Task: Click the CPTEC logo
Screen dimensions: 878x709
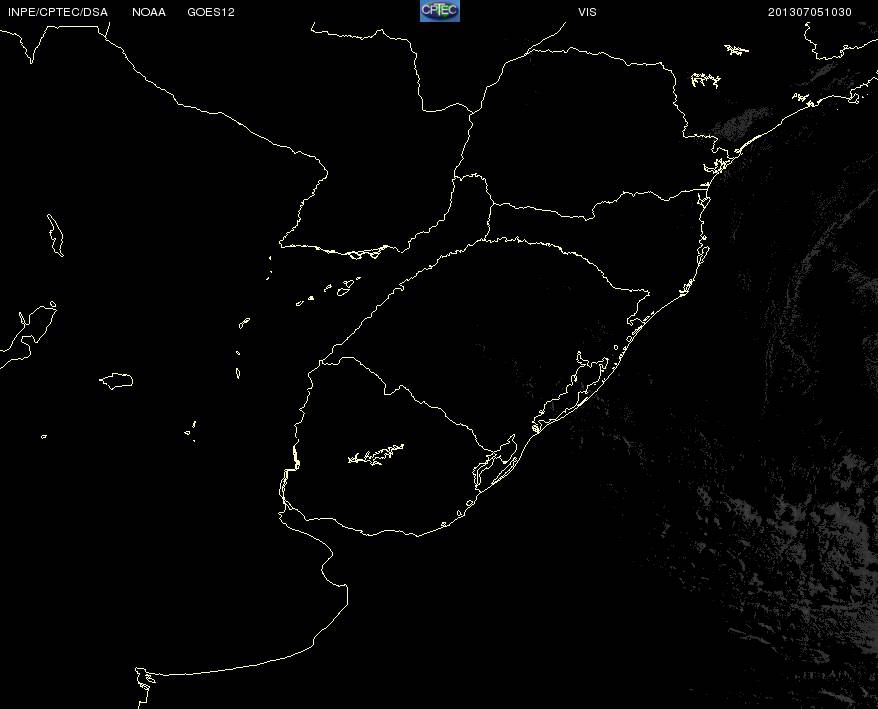Action: click(440, 11)
